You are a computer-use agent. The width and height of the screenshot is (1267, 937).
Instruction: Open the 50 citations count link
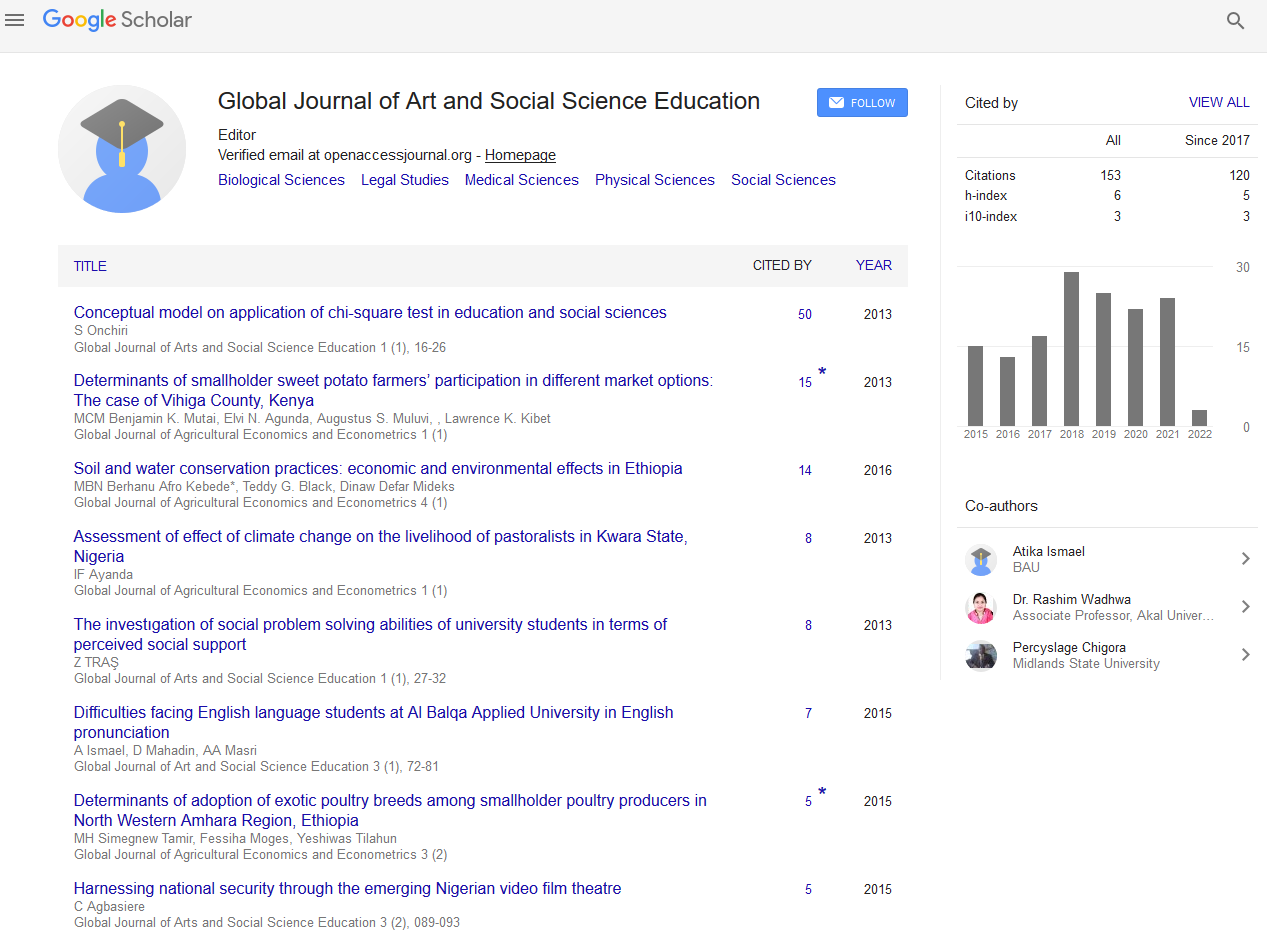click(804, 314)
